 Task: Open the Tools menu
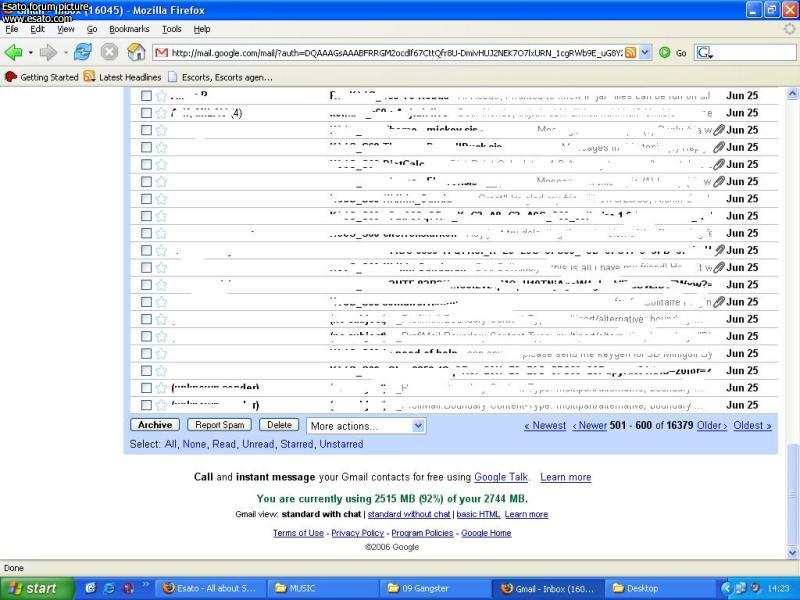coord(172,29)
